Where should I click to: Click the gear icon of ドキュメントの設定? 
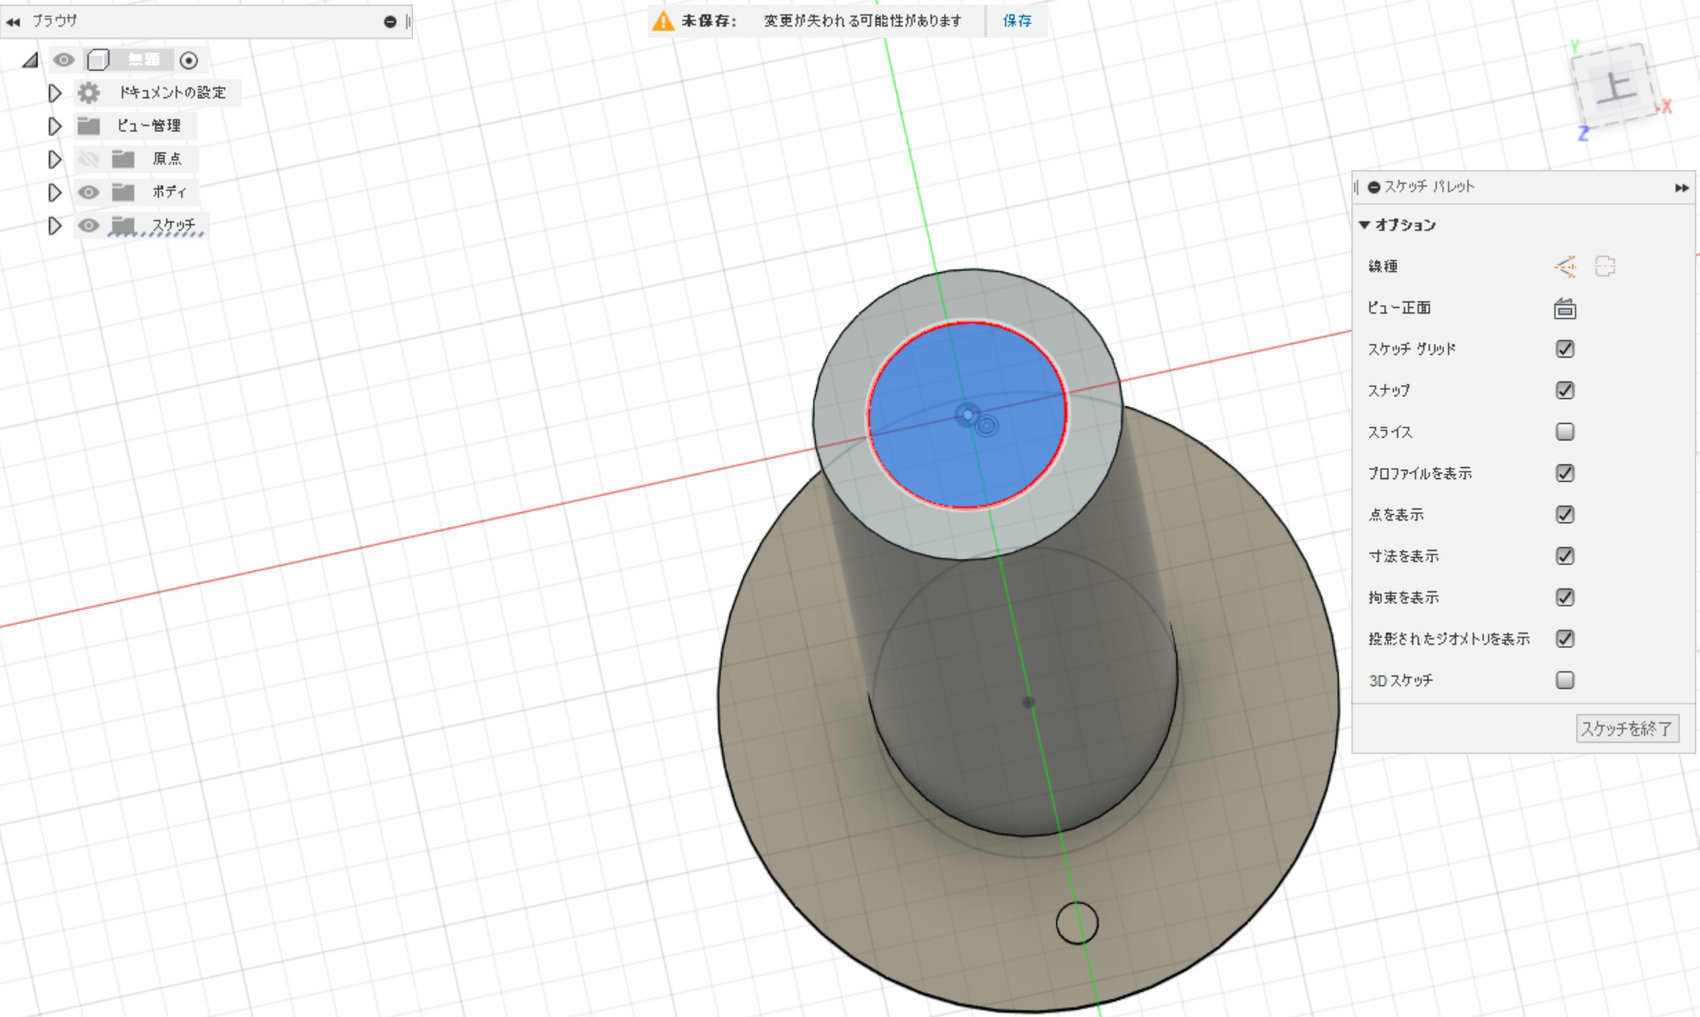[89, 93]
